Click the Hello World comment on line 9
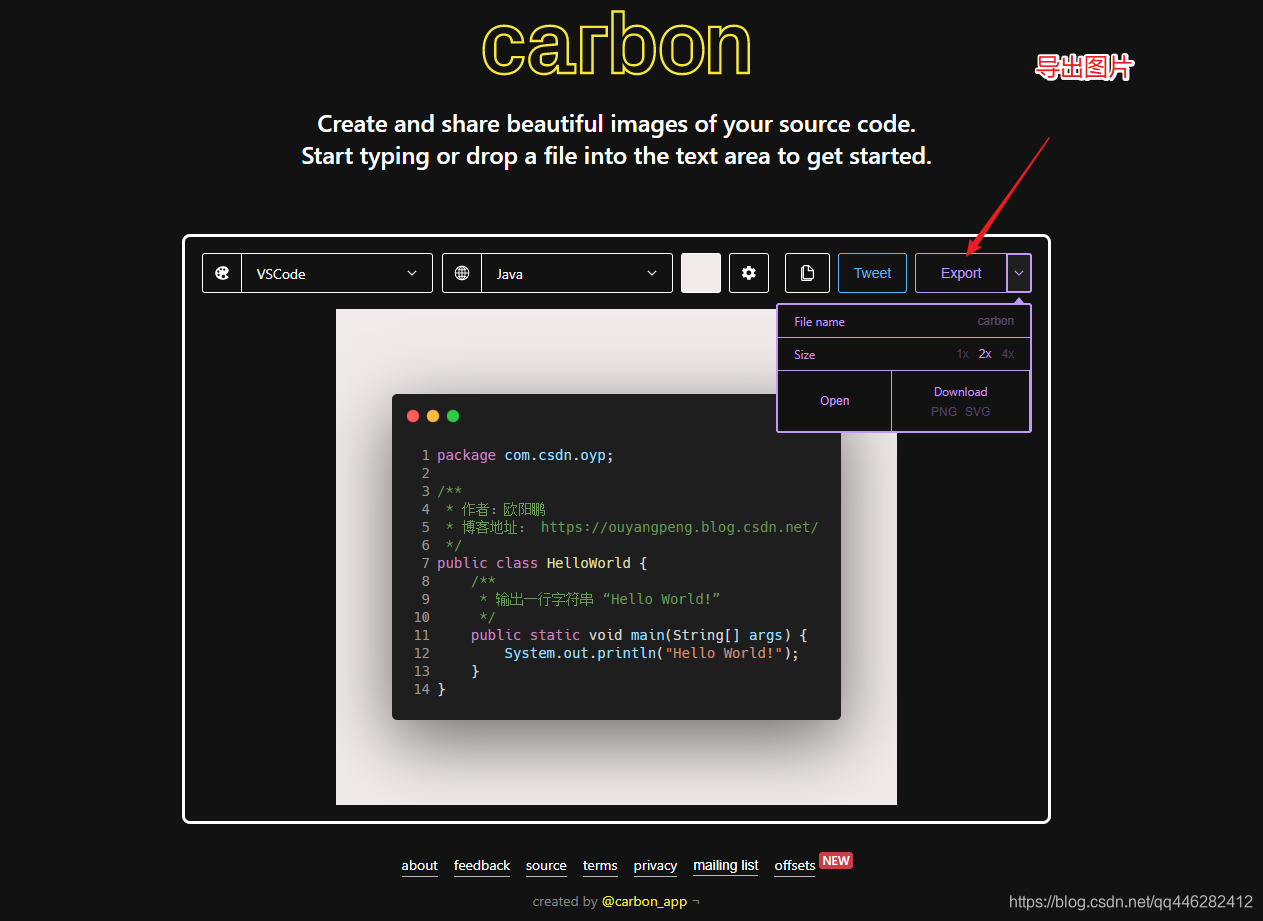Screen dimensions: 1263x921 click(x=600, y=599)
